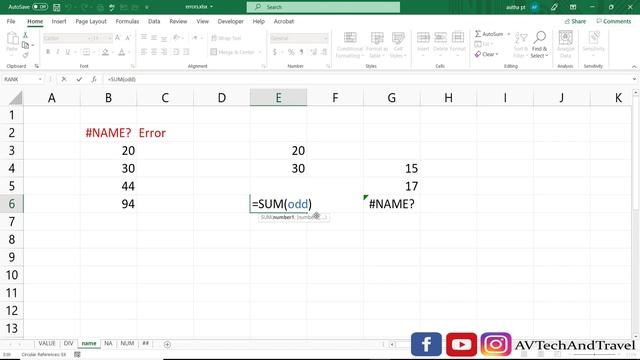Image resolution: width=640 pixels, height=360 pixels.
Task: Open the Comments pane
Action: 613,21
